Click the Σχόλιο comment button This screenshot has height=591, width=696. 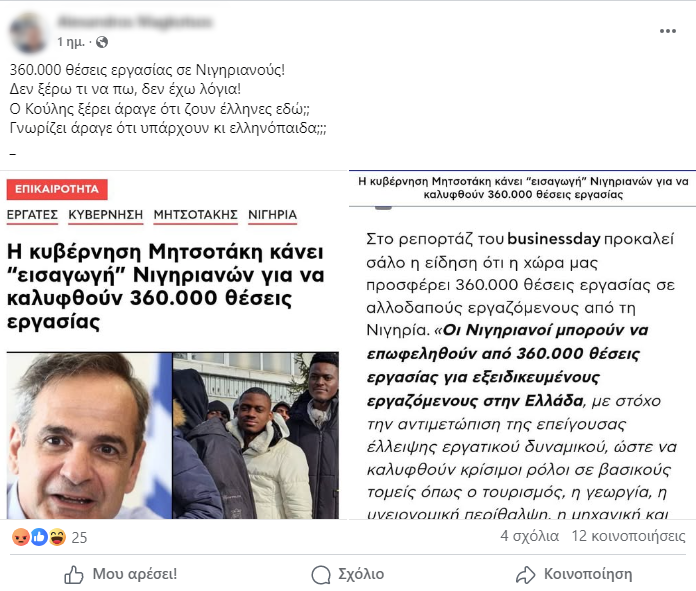348,574
